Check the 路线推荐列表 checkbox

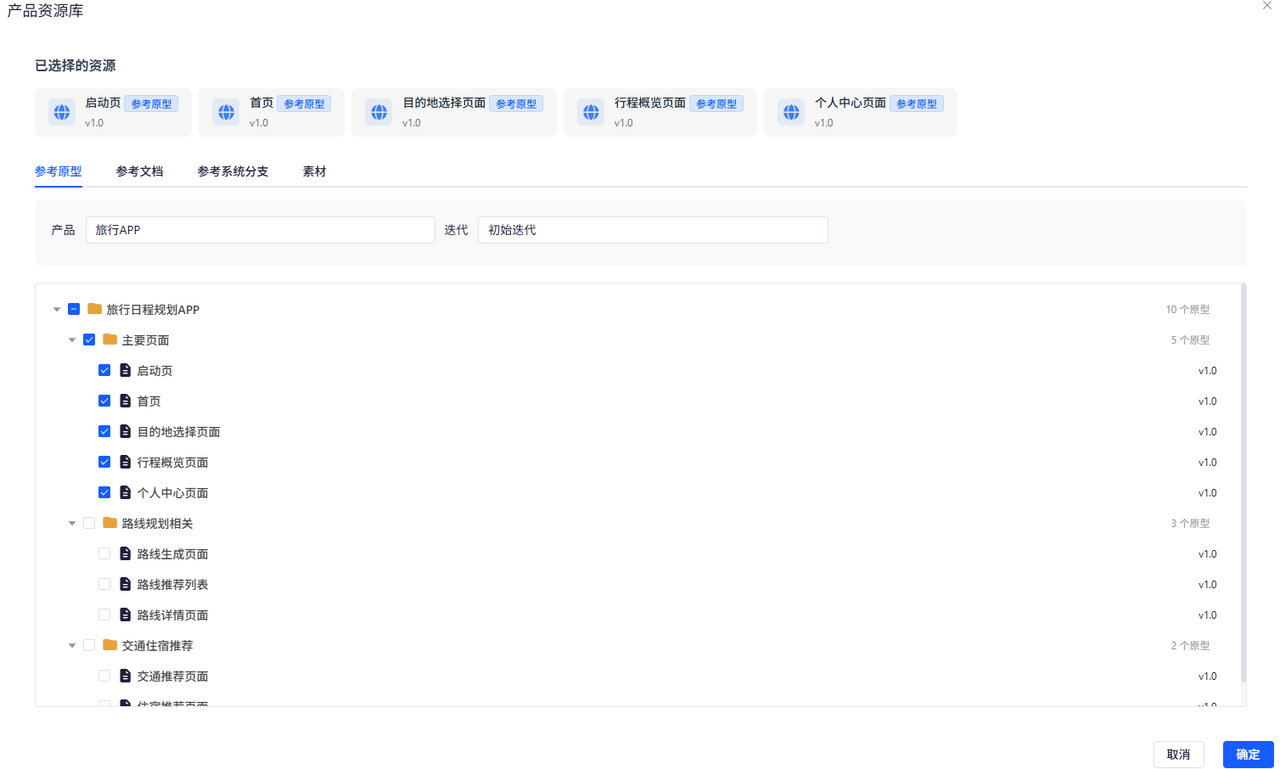[x=104, y=584]
